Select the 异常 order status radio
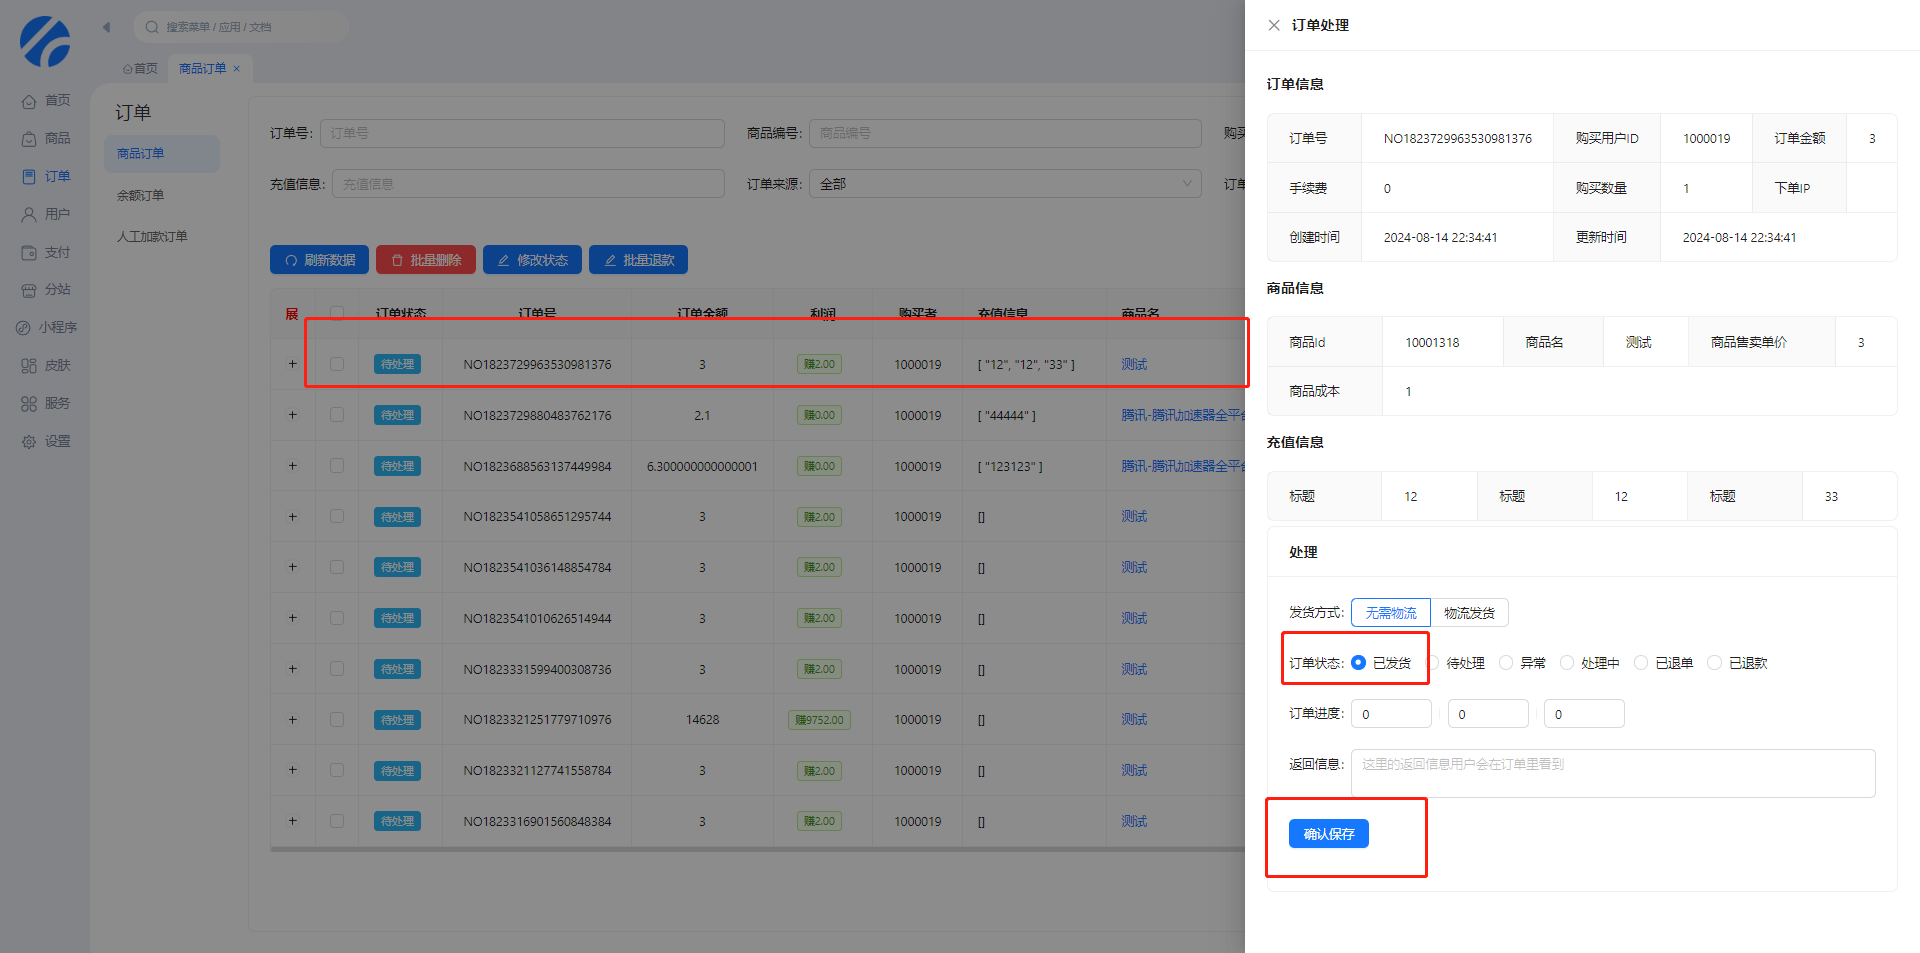This screenshot has width=1920, height=953. click(1506, 663)
